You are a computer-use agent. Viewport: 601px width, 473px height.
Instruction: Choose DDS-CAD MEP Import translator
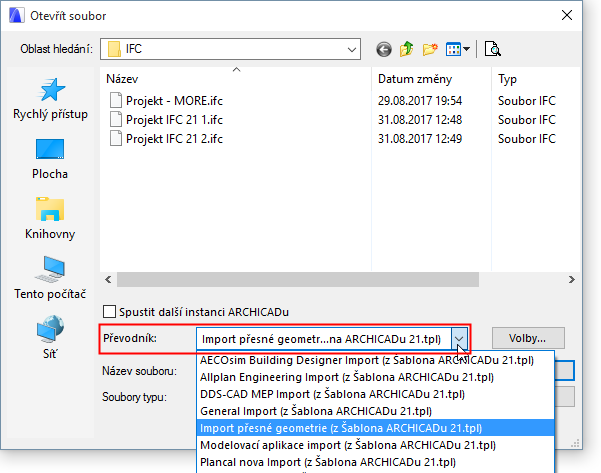(x=375, y=394)
